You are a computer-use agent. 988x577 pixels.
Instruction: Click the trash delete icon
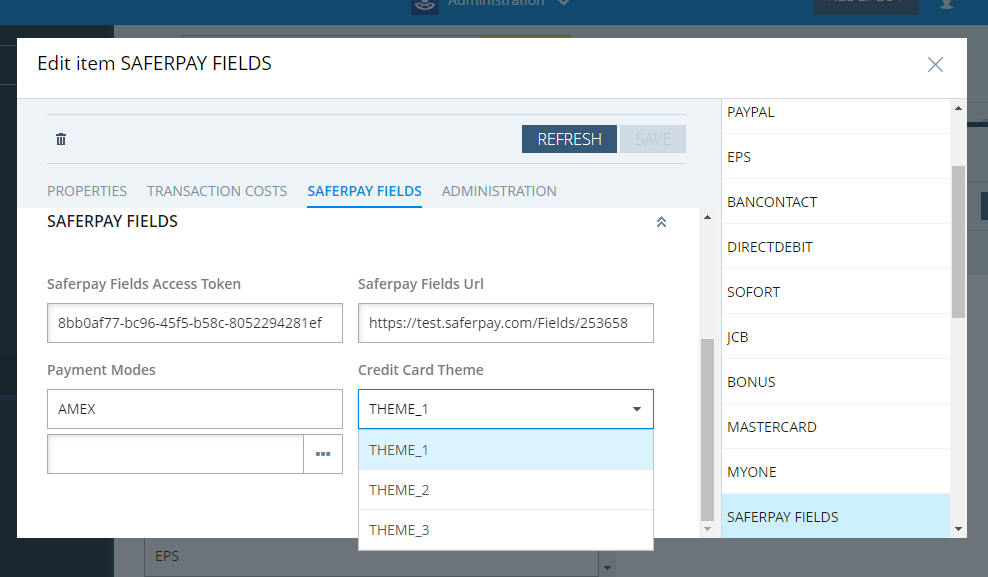61,140
